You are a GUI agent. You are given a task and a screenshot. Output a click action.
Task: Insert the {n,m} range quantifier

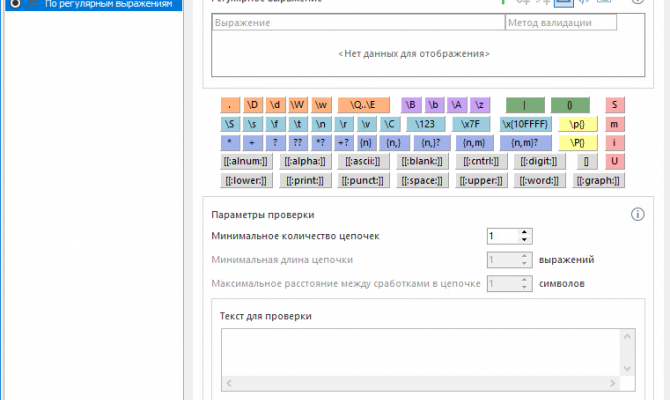[474, 143]
